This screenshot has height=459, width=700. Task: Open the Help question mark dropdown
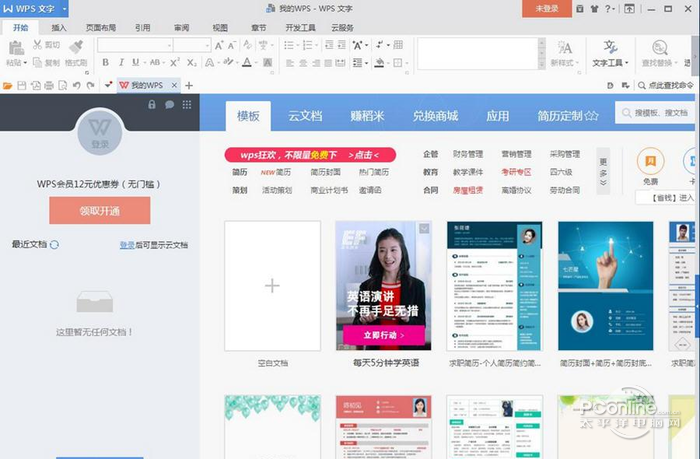tap(610, 8)
